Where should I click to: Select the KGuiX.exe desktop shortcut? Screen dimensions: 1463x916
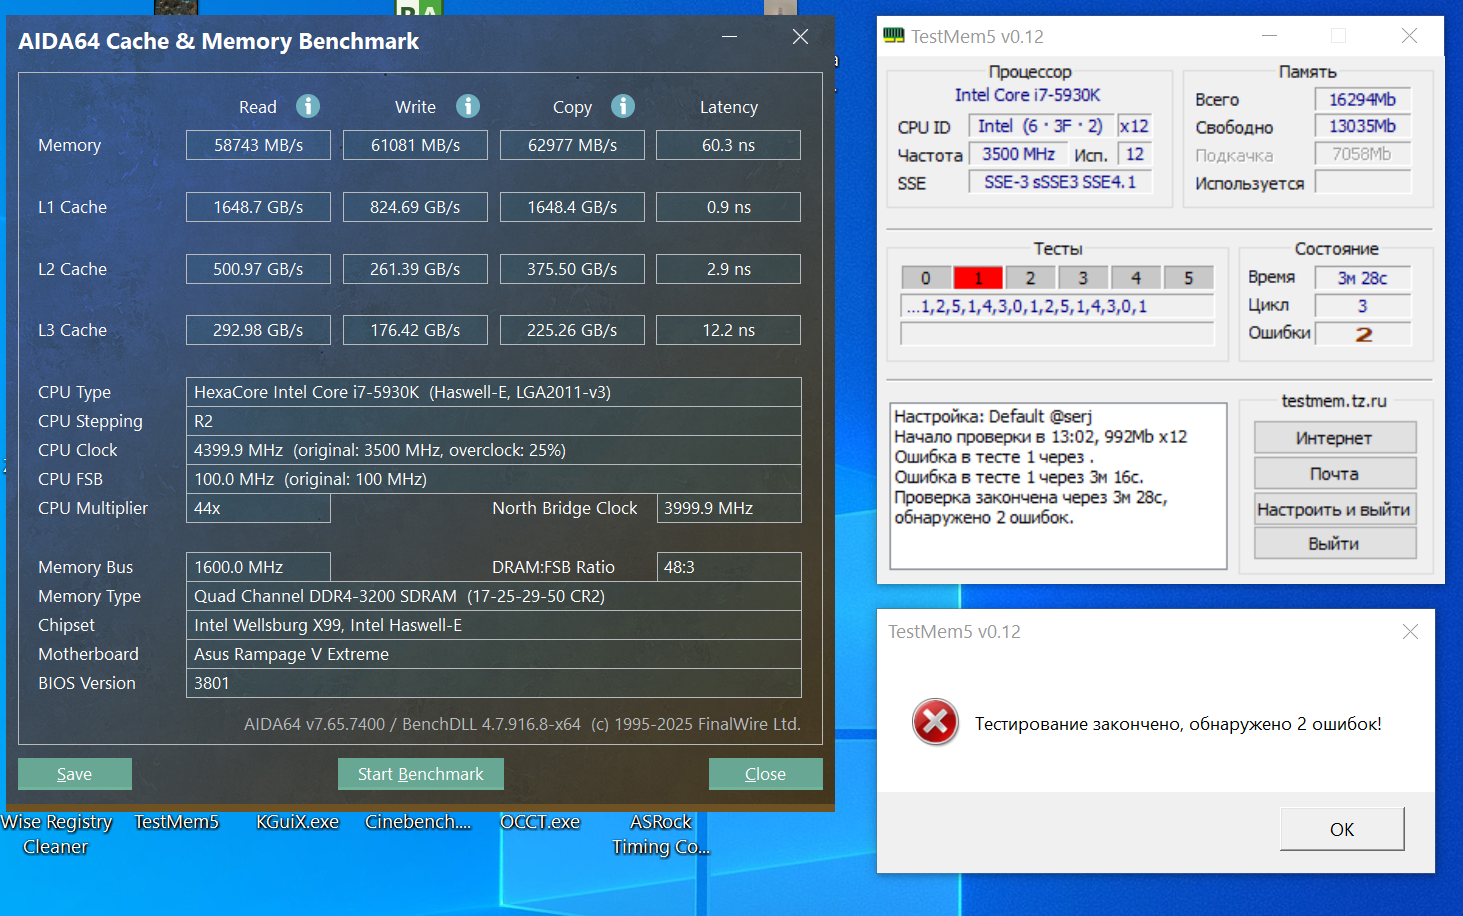pos(297,822)
